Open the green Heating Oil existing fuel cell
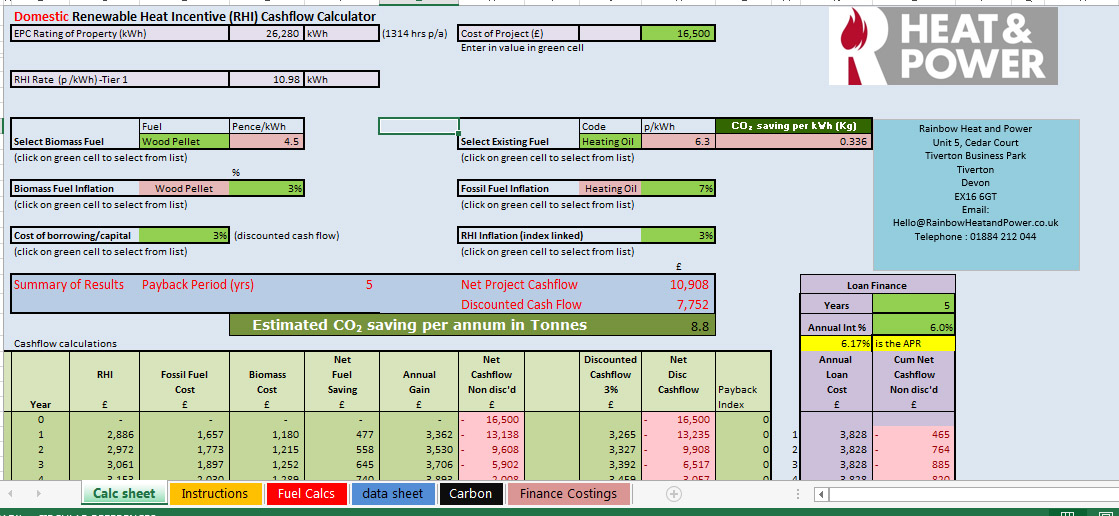 [x=609, y=142]
